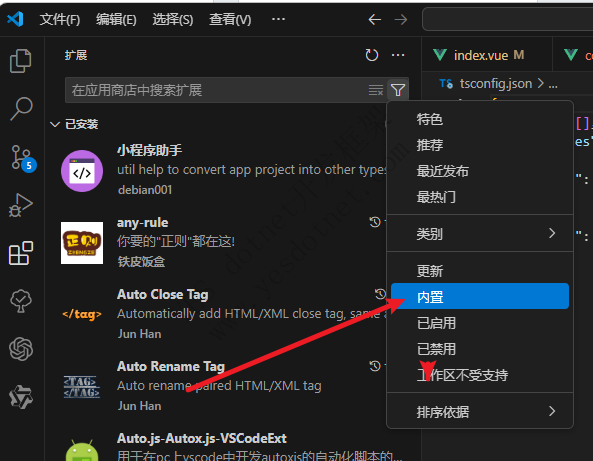Open the bottom-most activity bar extension icon
Viewport: 593px width, 461px height.
click(21, 397)
